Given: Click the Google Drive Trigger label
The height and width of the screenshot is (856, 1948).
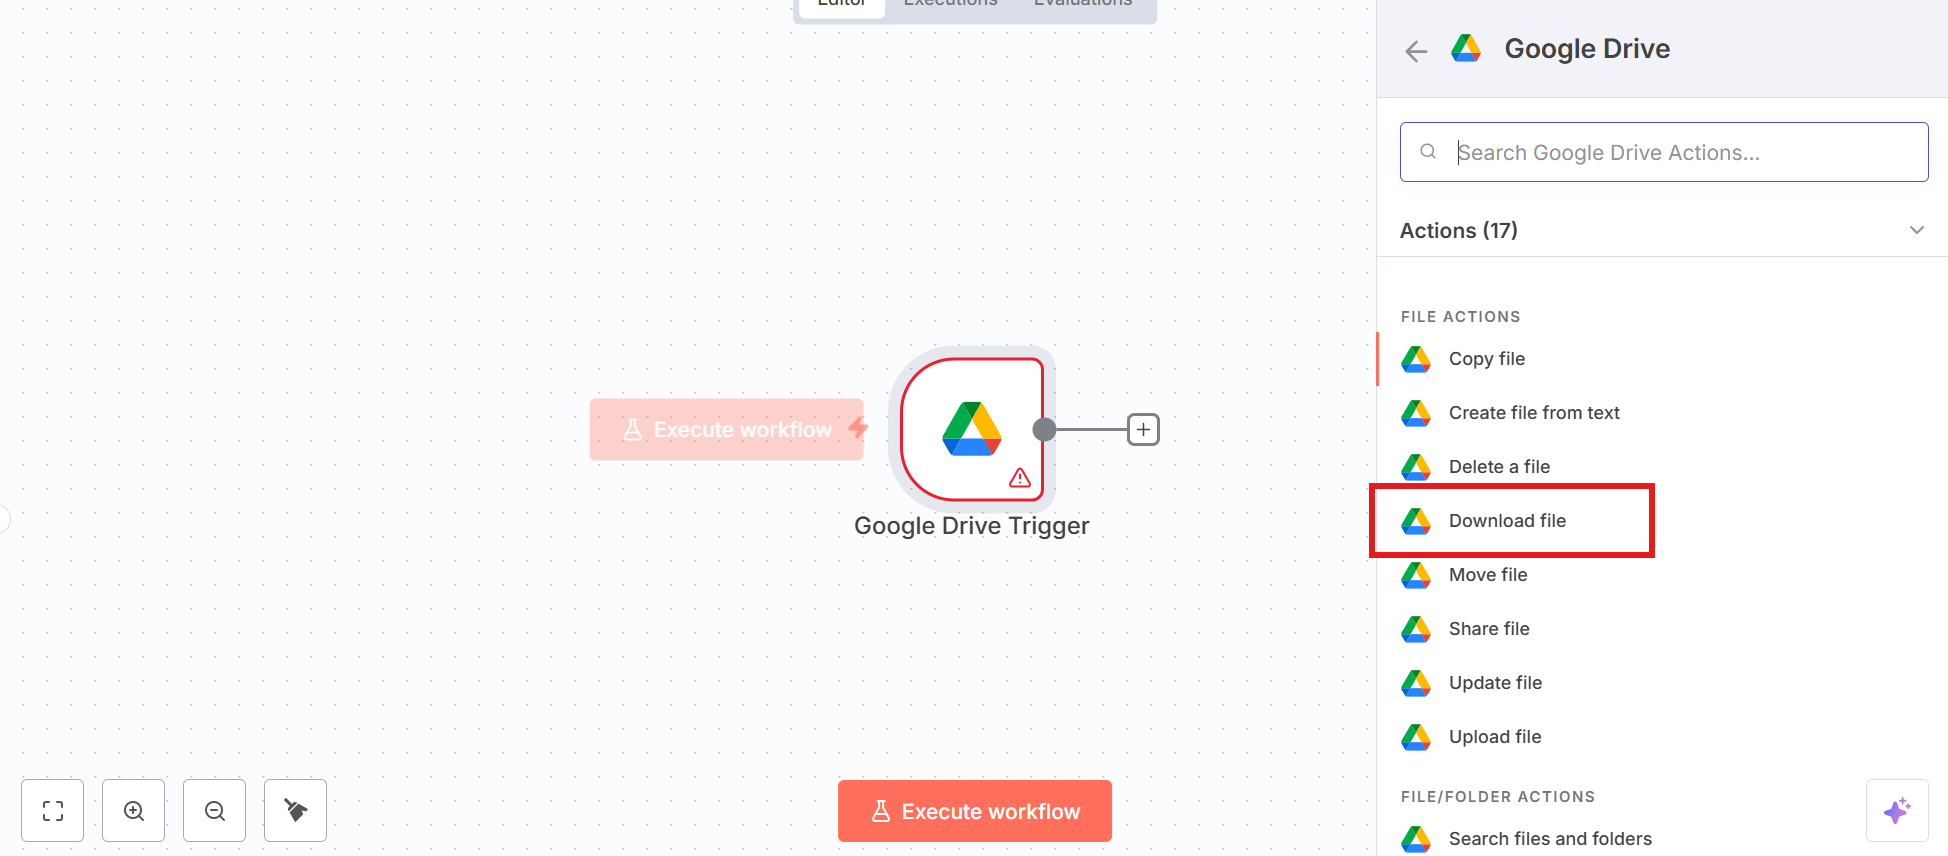Looking at the screenshot, I should [972, 526].
